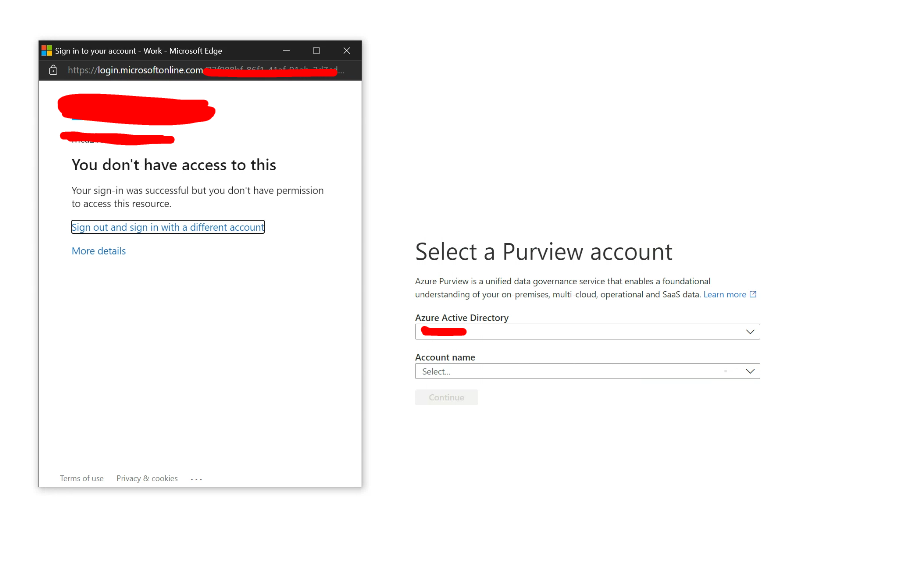Open the Terms of use link
Image resolution: width=910 pixels, height=583 pixels.
(x=81, y=479)
